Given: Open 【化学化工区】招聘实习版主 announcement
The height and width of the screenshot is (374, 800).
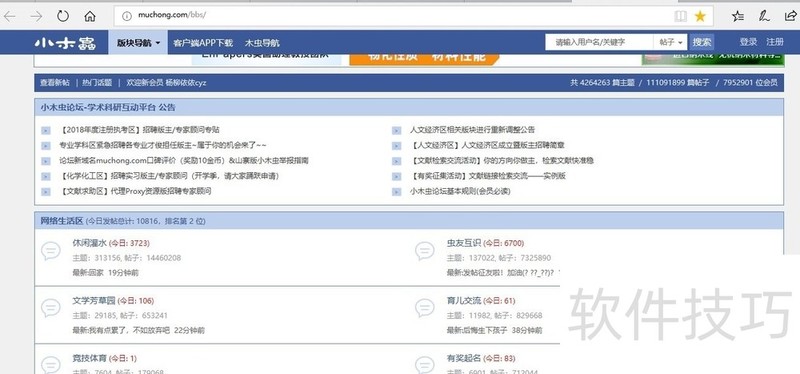Looking at the screenshot, I should 169,176.
